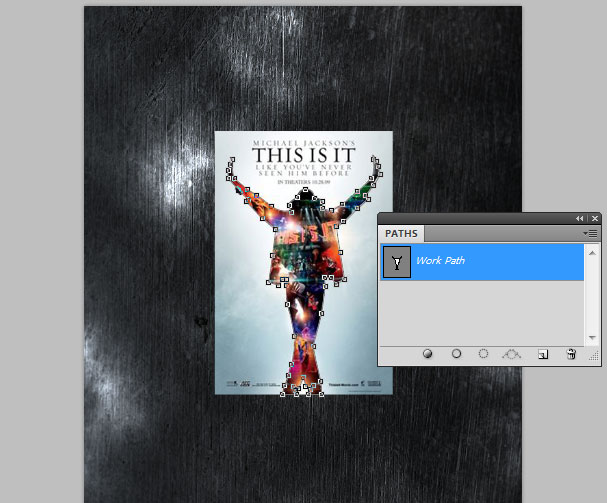
Task: Delete current path trash icon
Action: [x=571, y=354]
